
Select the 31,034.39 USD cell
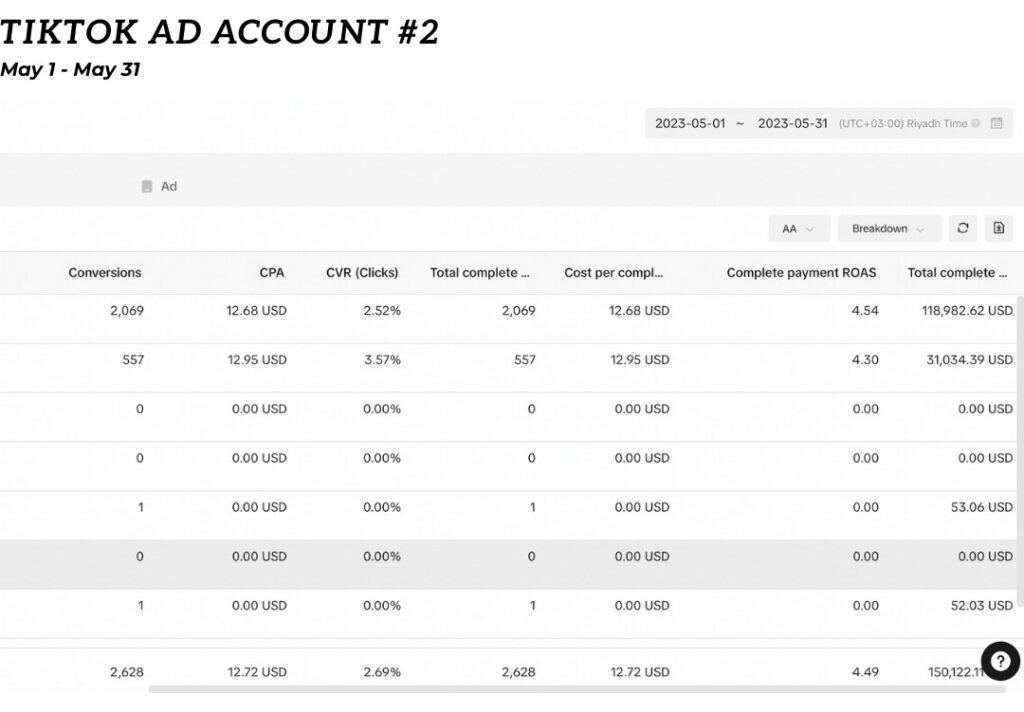(x=969, y=360)
